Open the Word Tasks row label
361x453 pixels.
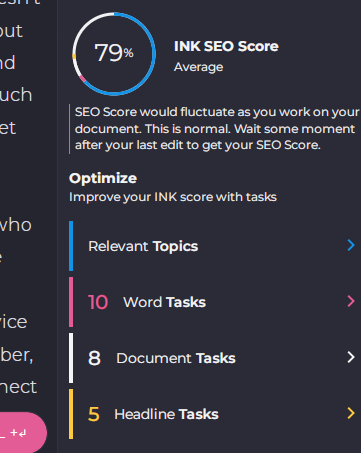tap(164, 302)
